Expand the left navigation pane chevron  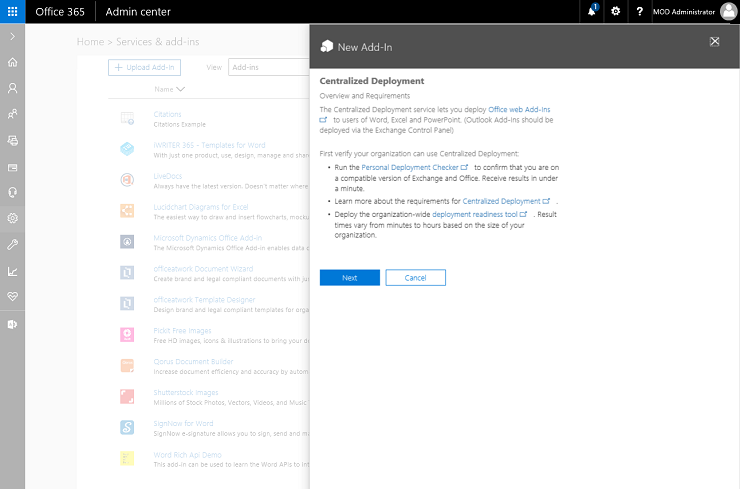[x=12, y=36]
